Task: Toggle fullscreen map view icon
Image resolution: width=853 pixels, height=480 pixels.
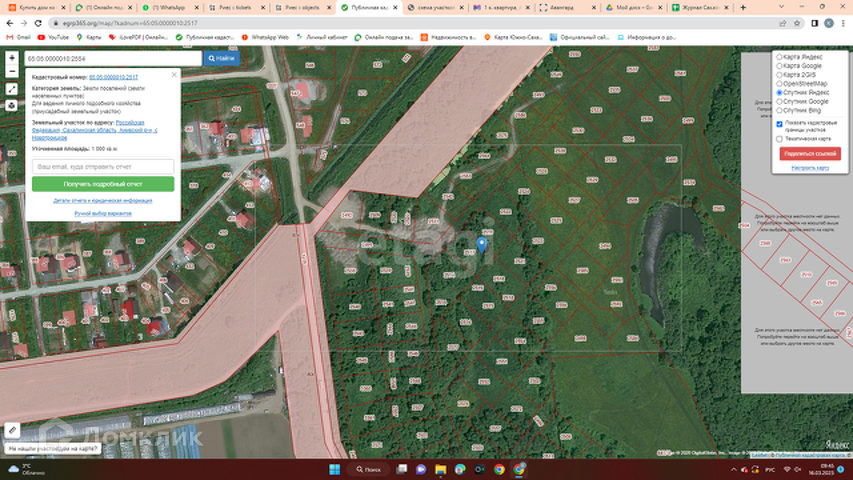Action: [11, 89]
